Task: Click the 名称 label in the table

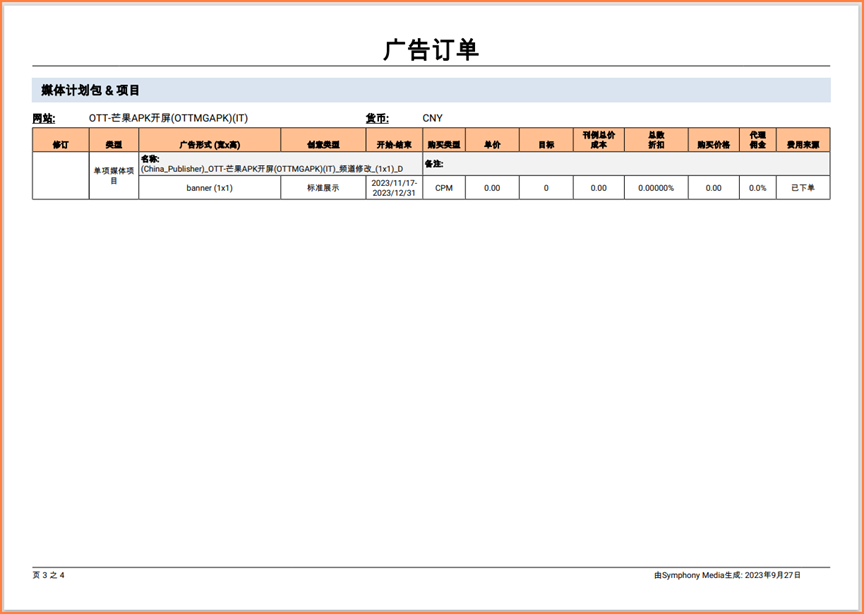Action: click(150, 159)
